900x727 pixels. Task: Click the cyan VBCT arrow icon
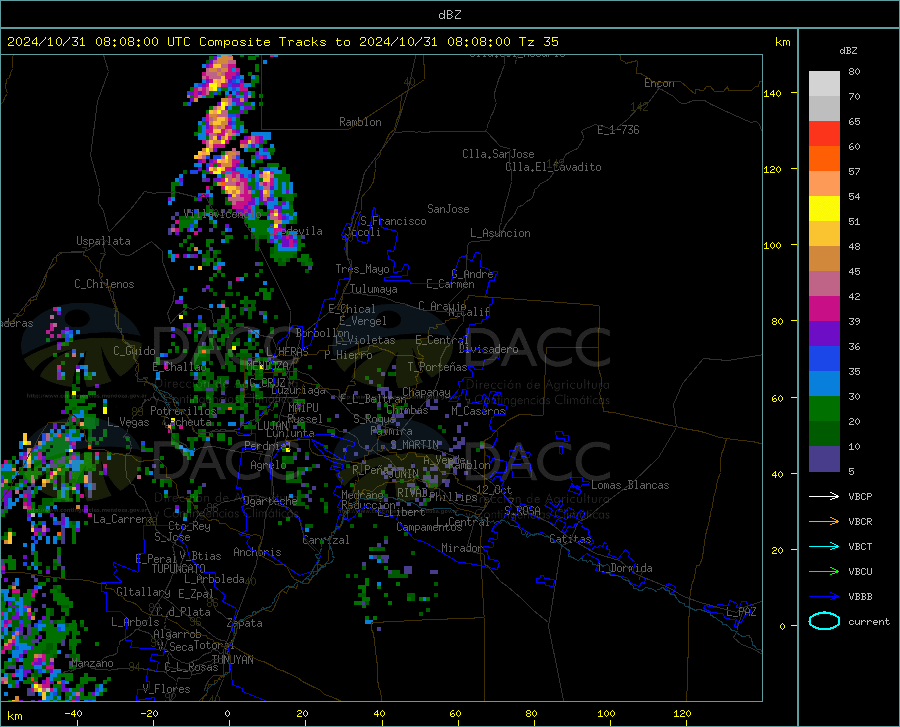tap(824, 546)
